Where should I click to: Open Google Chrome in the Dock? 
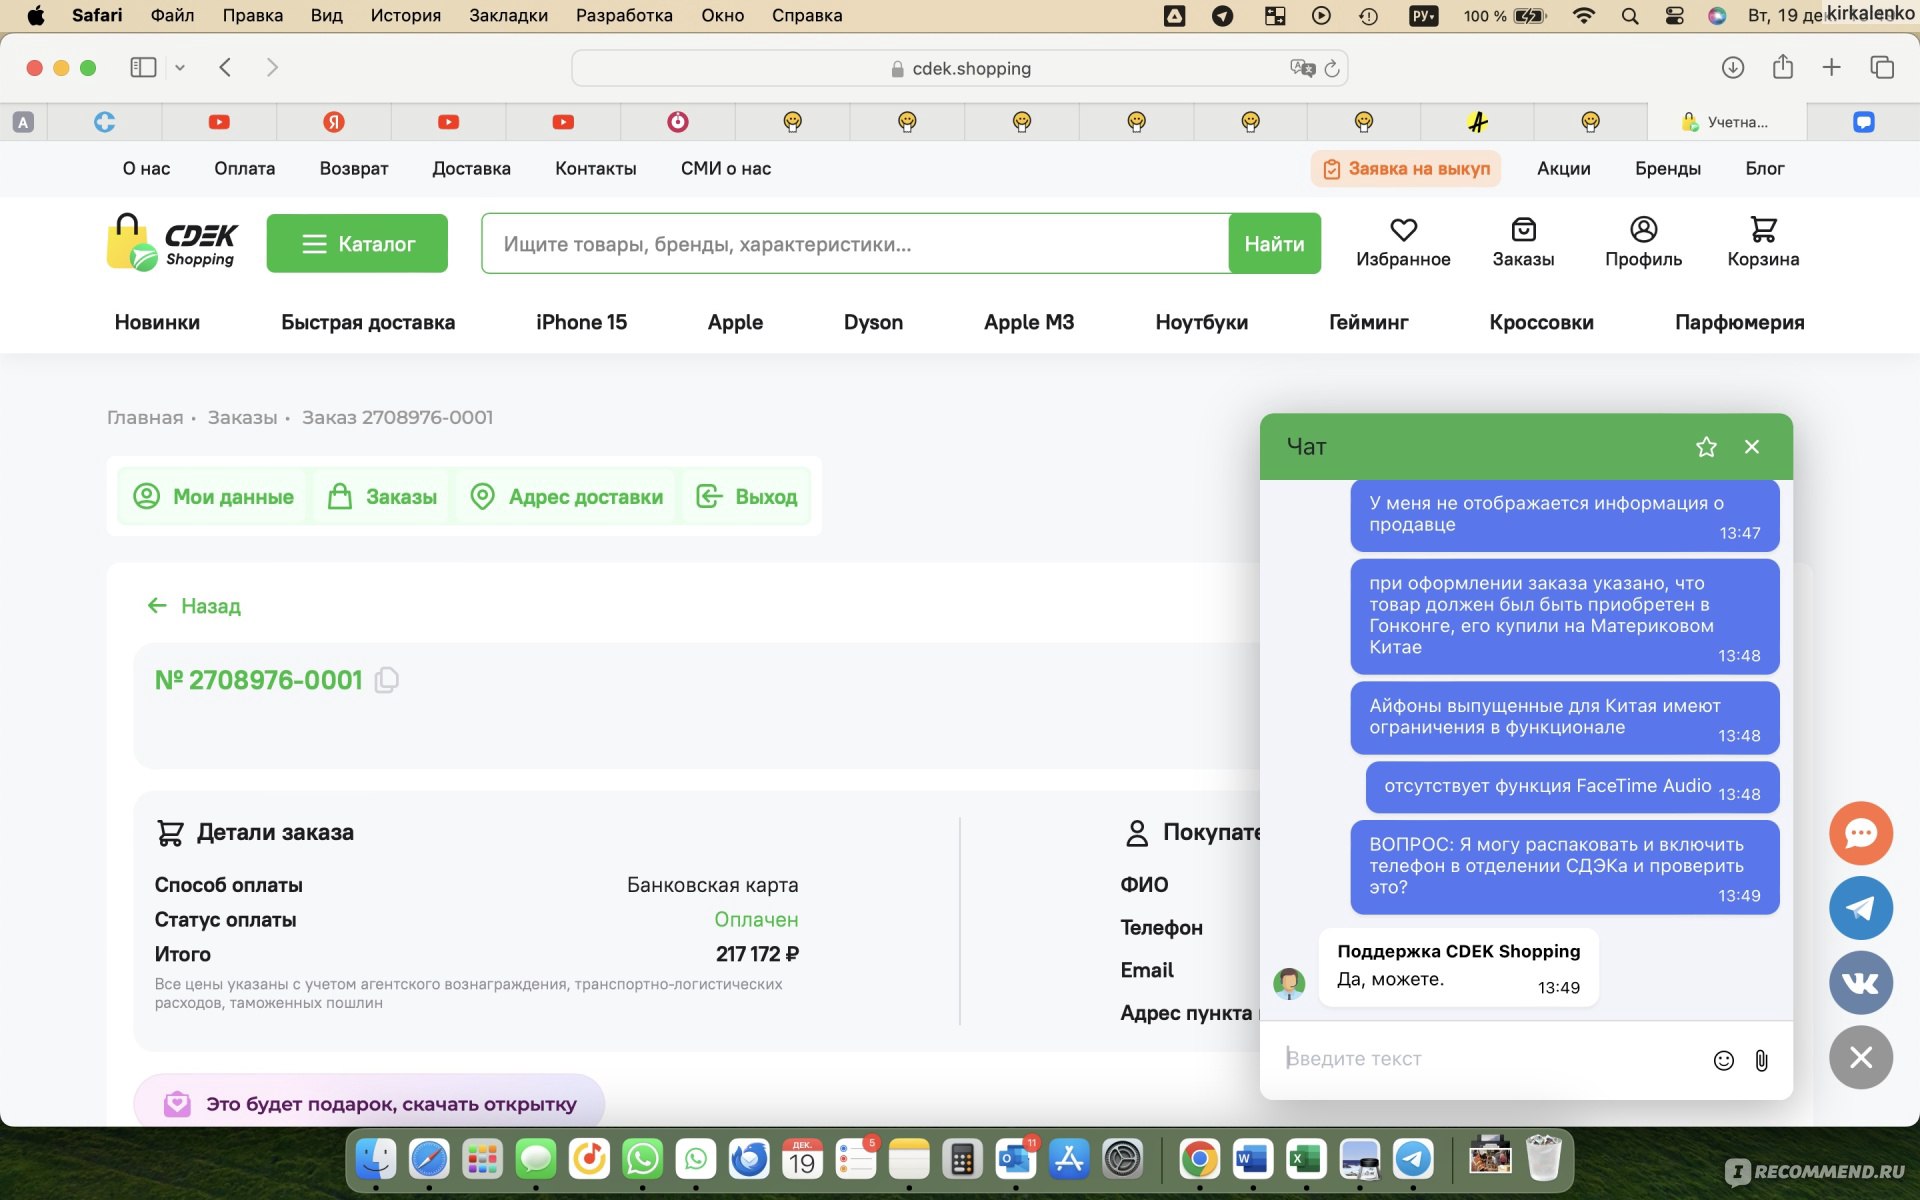1199,1159
